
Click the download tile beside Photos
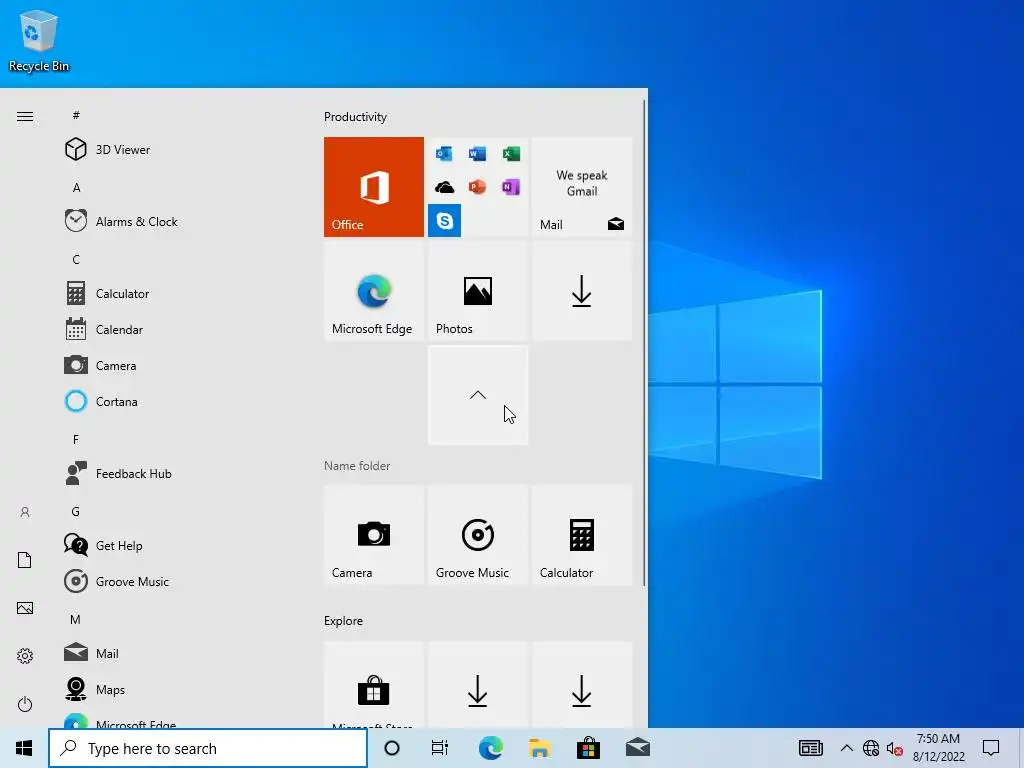pyautogui.click(x=582, y=291)
